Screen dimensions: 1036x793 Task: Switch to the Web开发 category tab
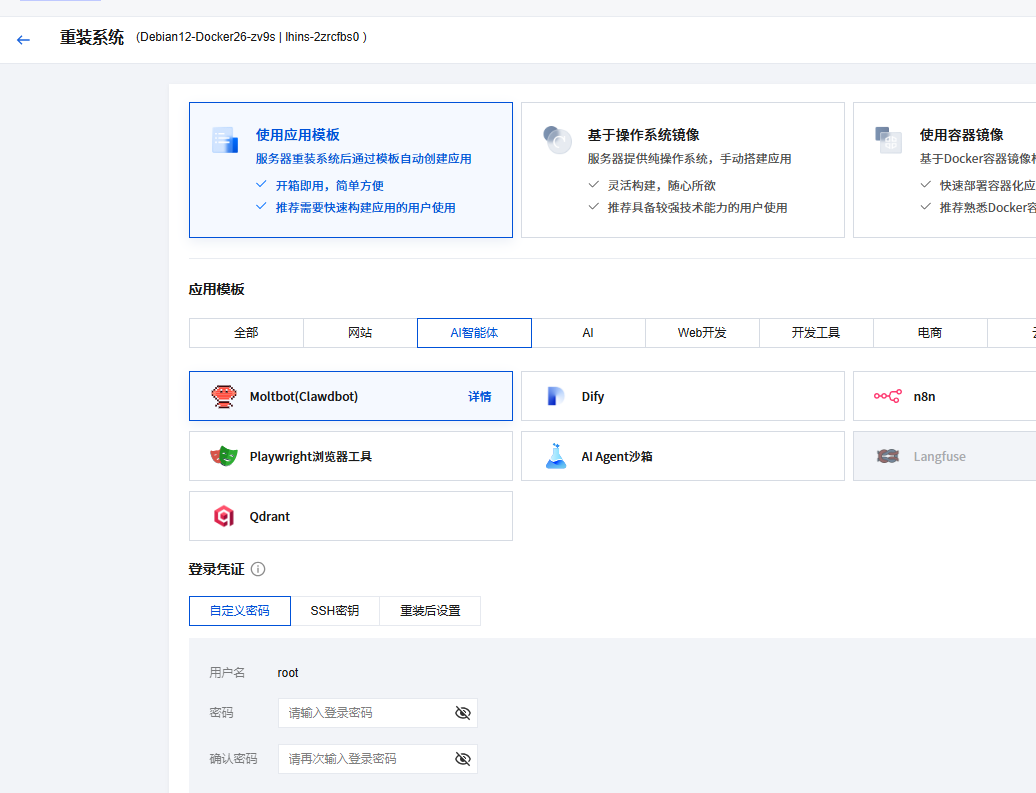coord(702,333)
